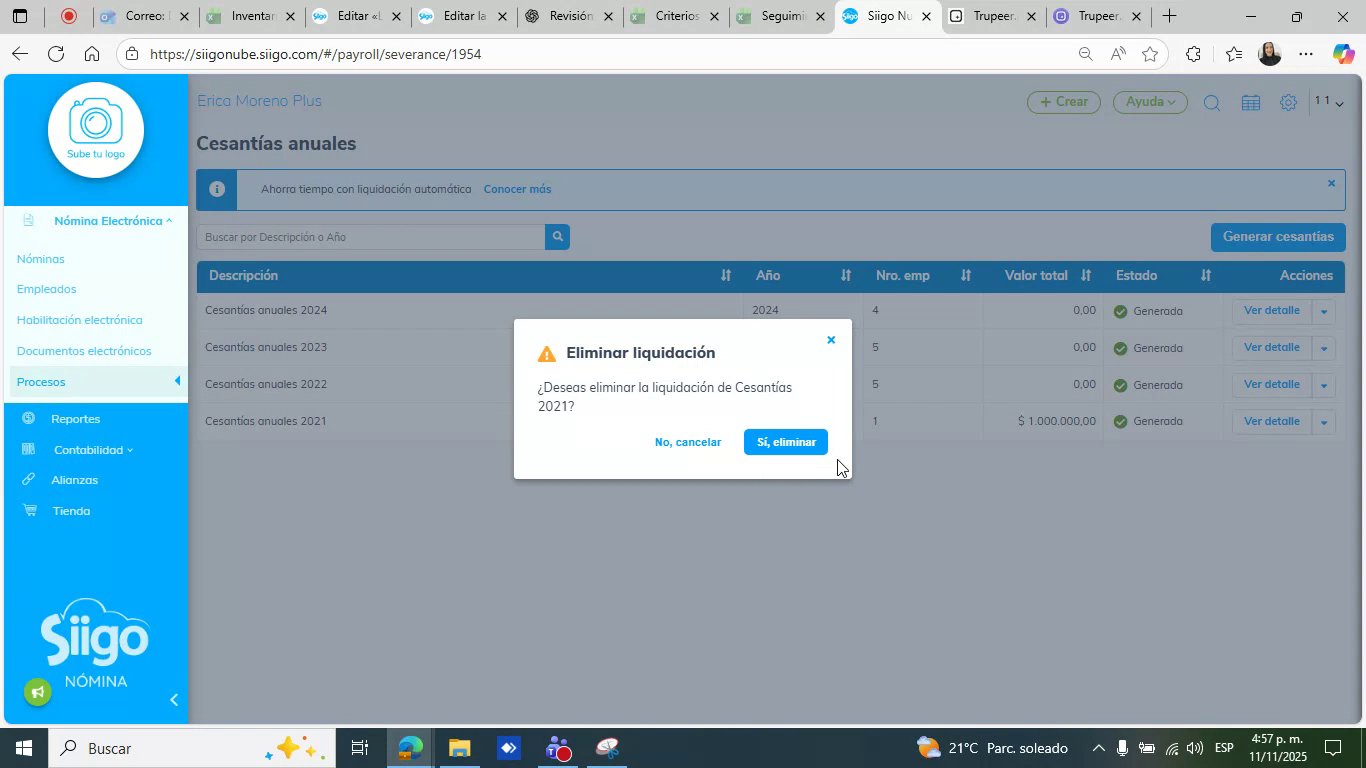Click the browser refresh icon
Screen dimensions: 1366x768
point(56,54)
